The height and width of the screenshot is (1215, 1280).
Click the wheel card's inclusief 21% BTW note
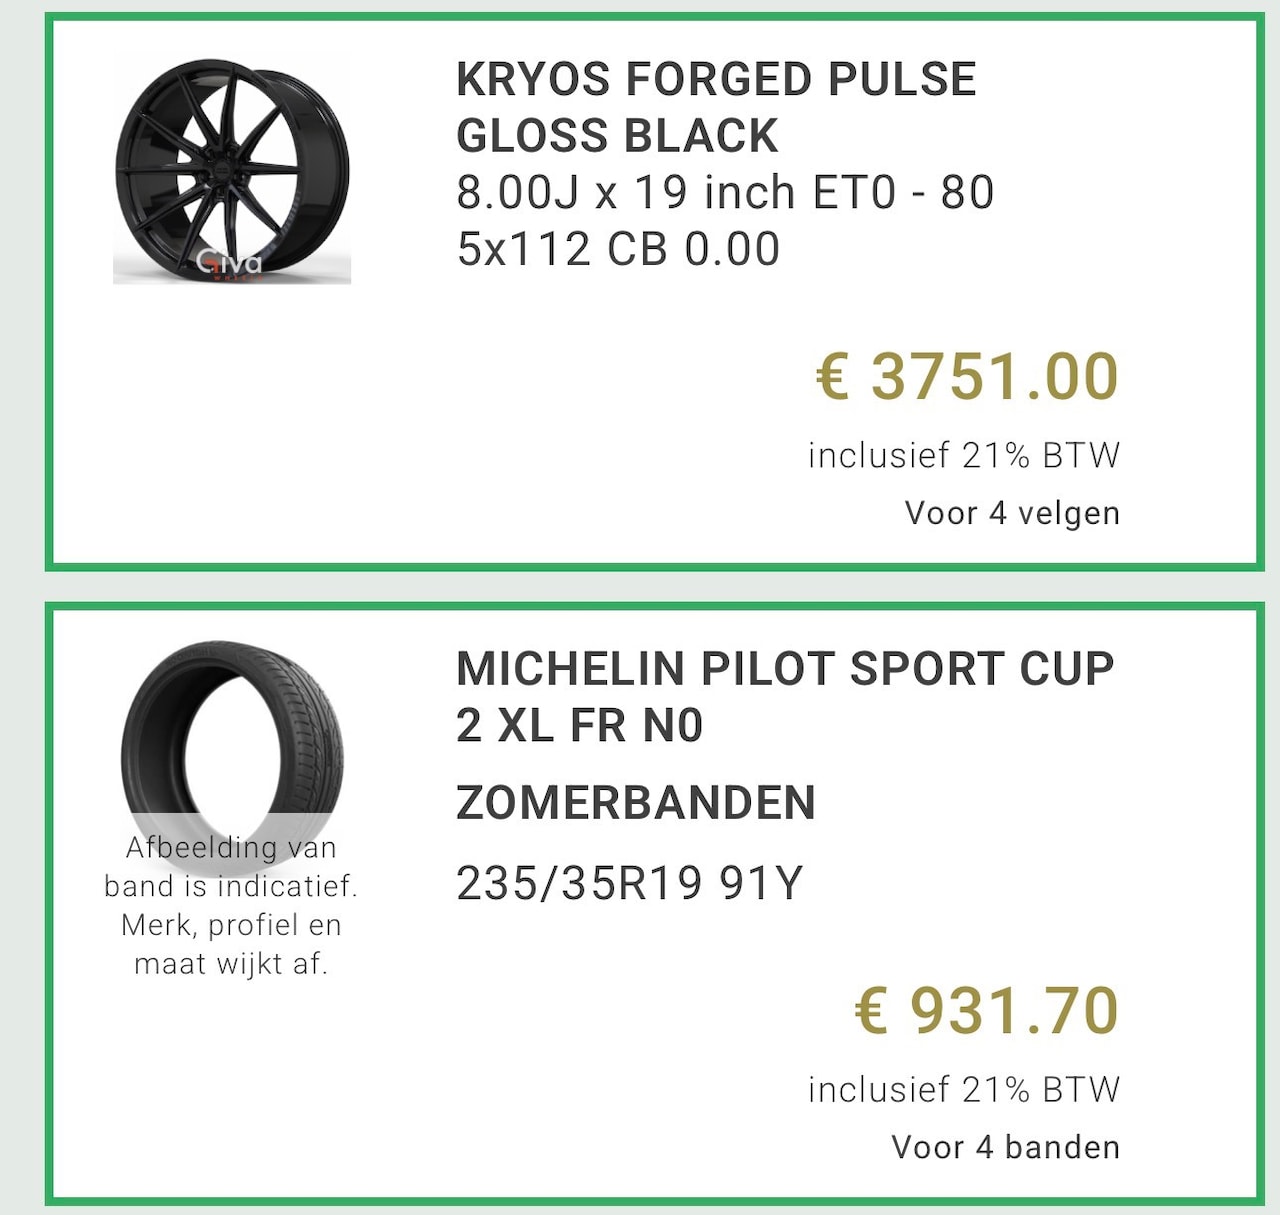[963, 456]
